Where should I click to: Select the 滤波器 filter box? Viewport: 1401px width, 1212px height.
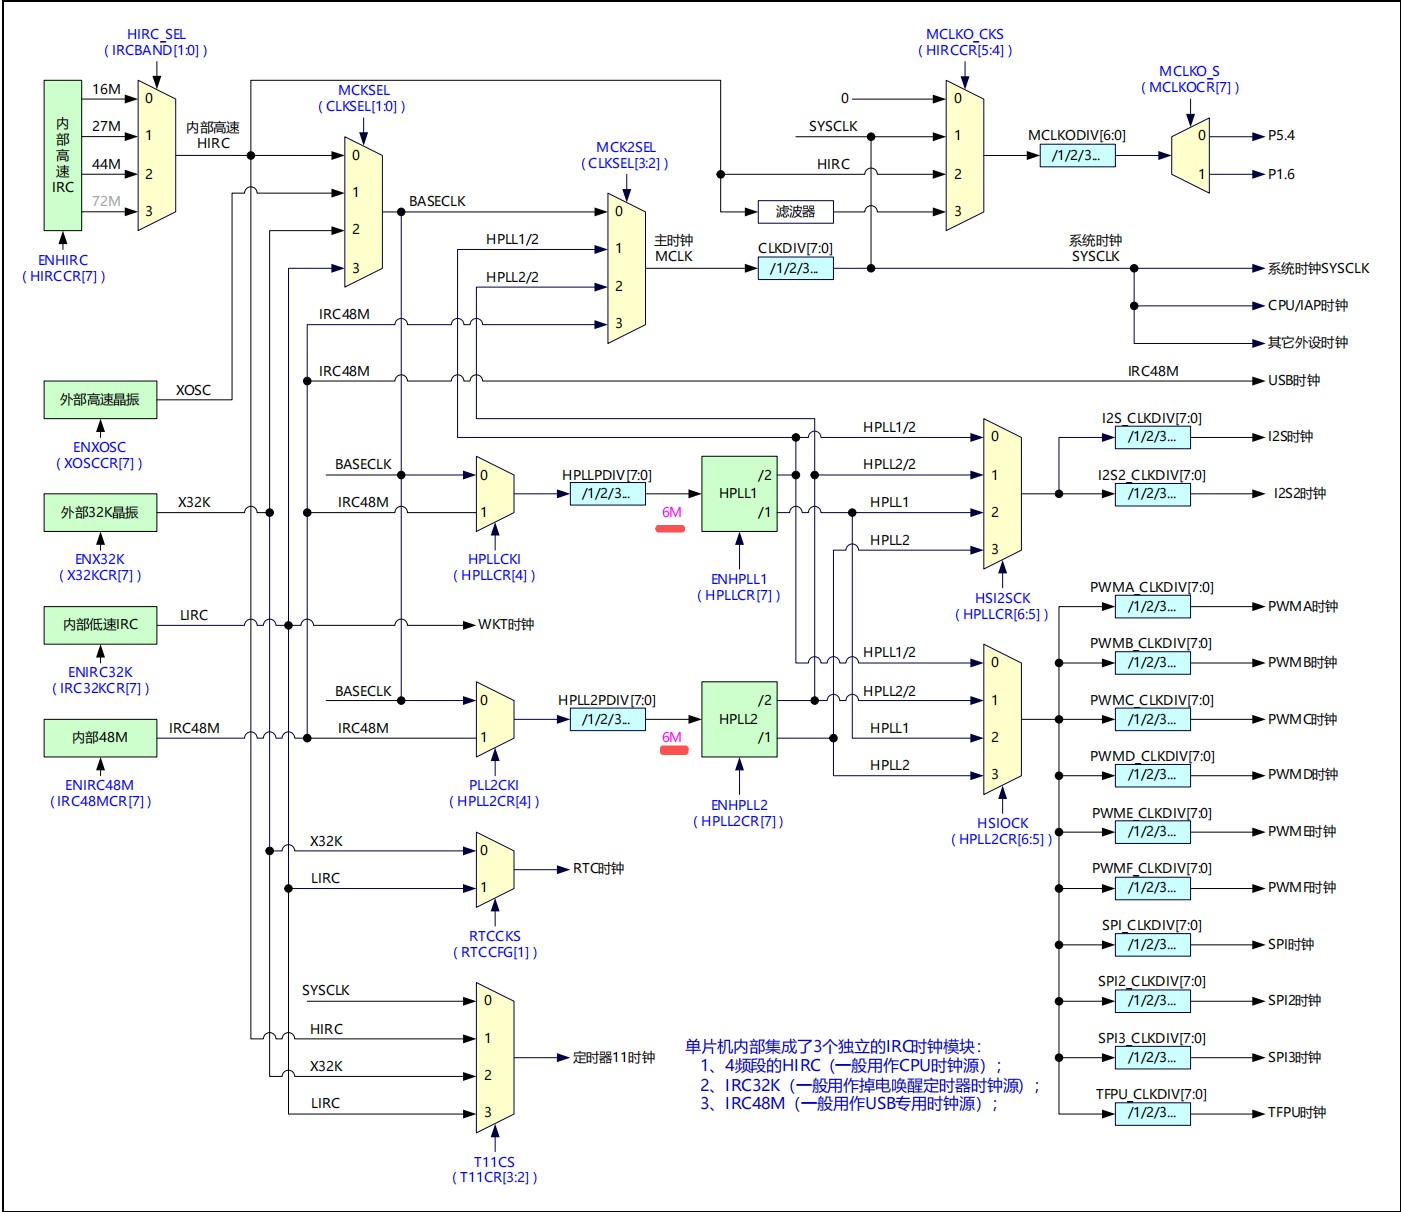[795, 211]
